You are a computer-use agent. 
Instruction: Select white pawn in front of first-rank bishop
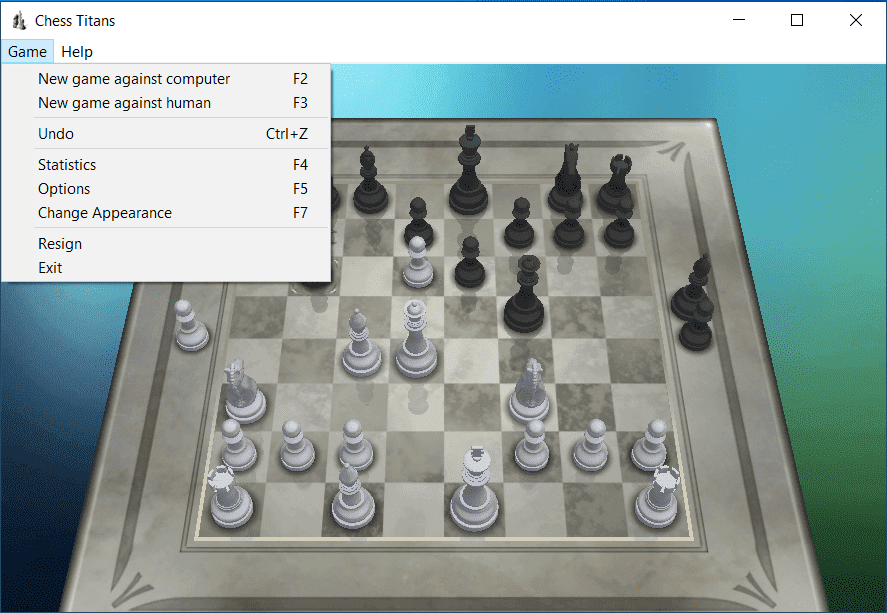click(356, 446)
